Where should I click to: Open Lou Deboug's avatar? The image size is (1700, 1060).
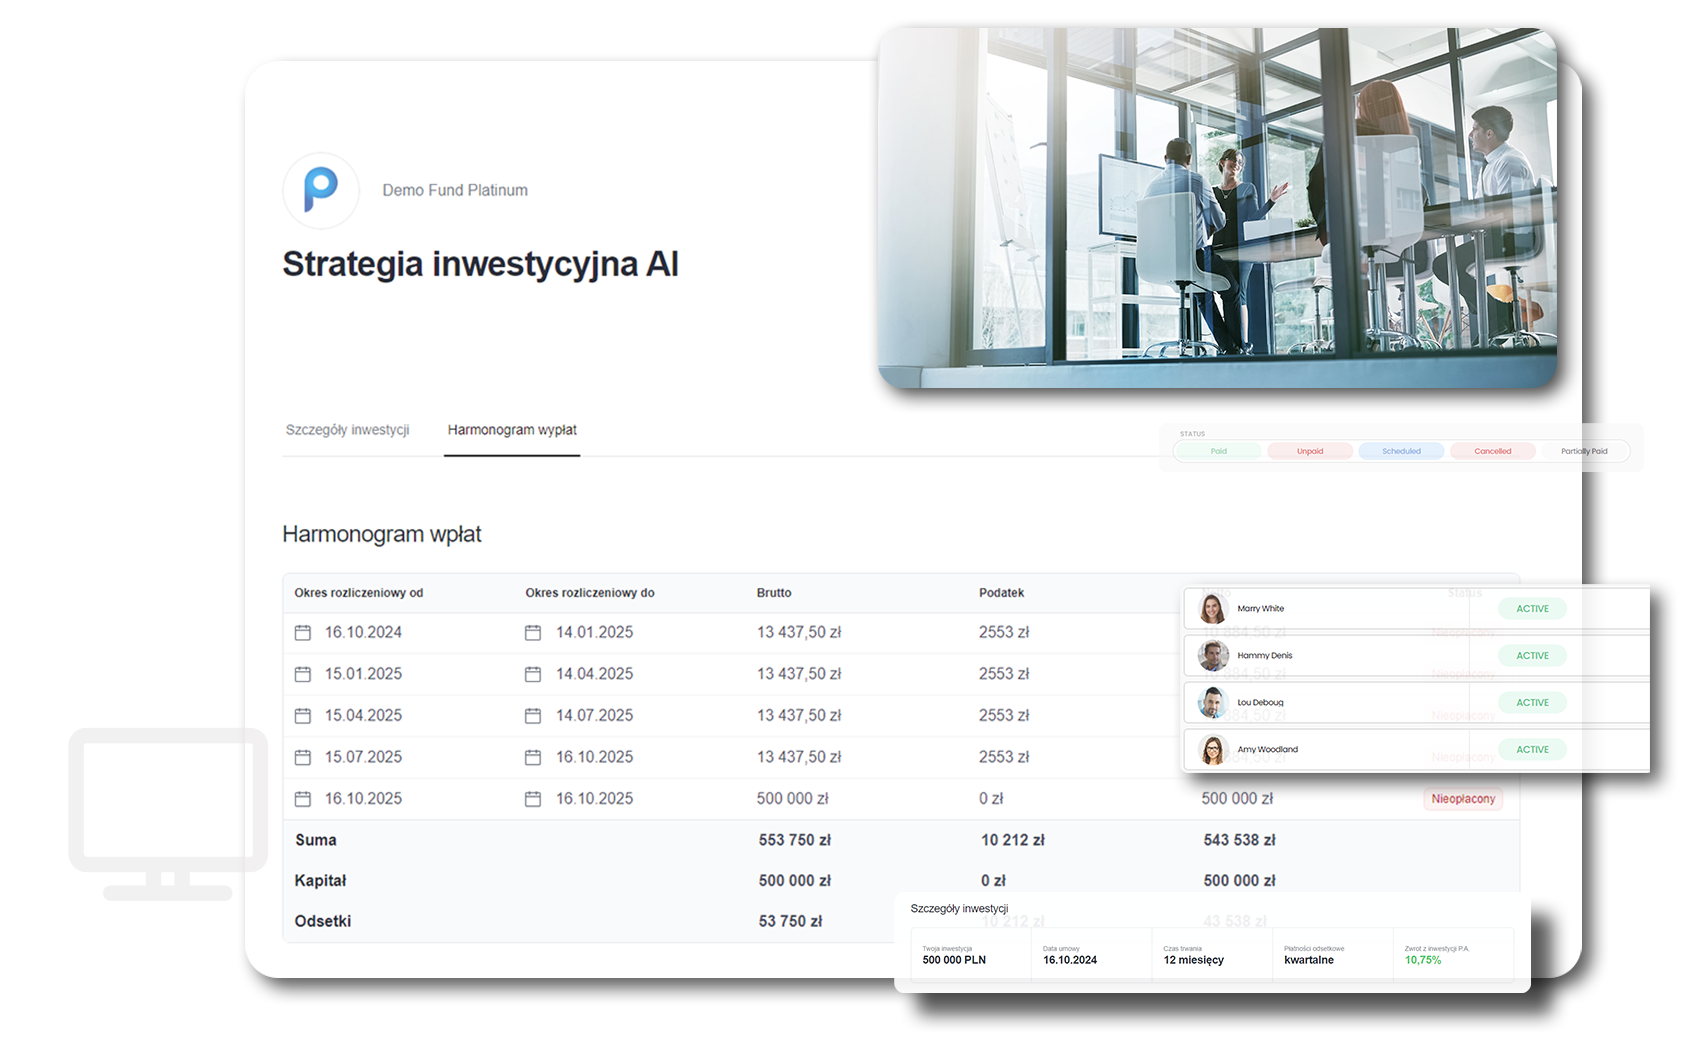[1213, 702]
